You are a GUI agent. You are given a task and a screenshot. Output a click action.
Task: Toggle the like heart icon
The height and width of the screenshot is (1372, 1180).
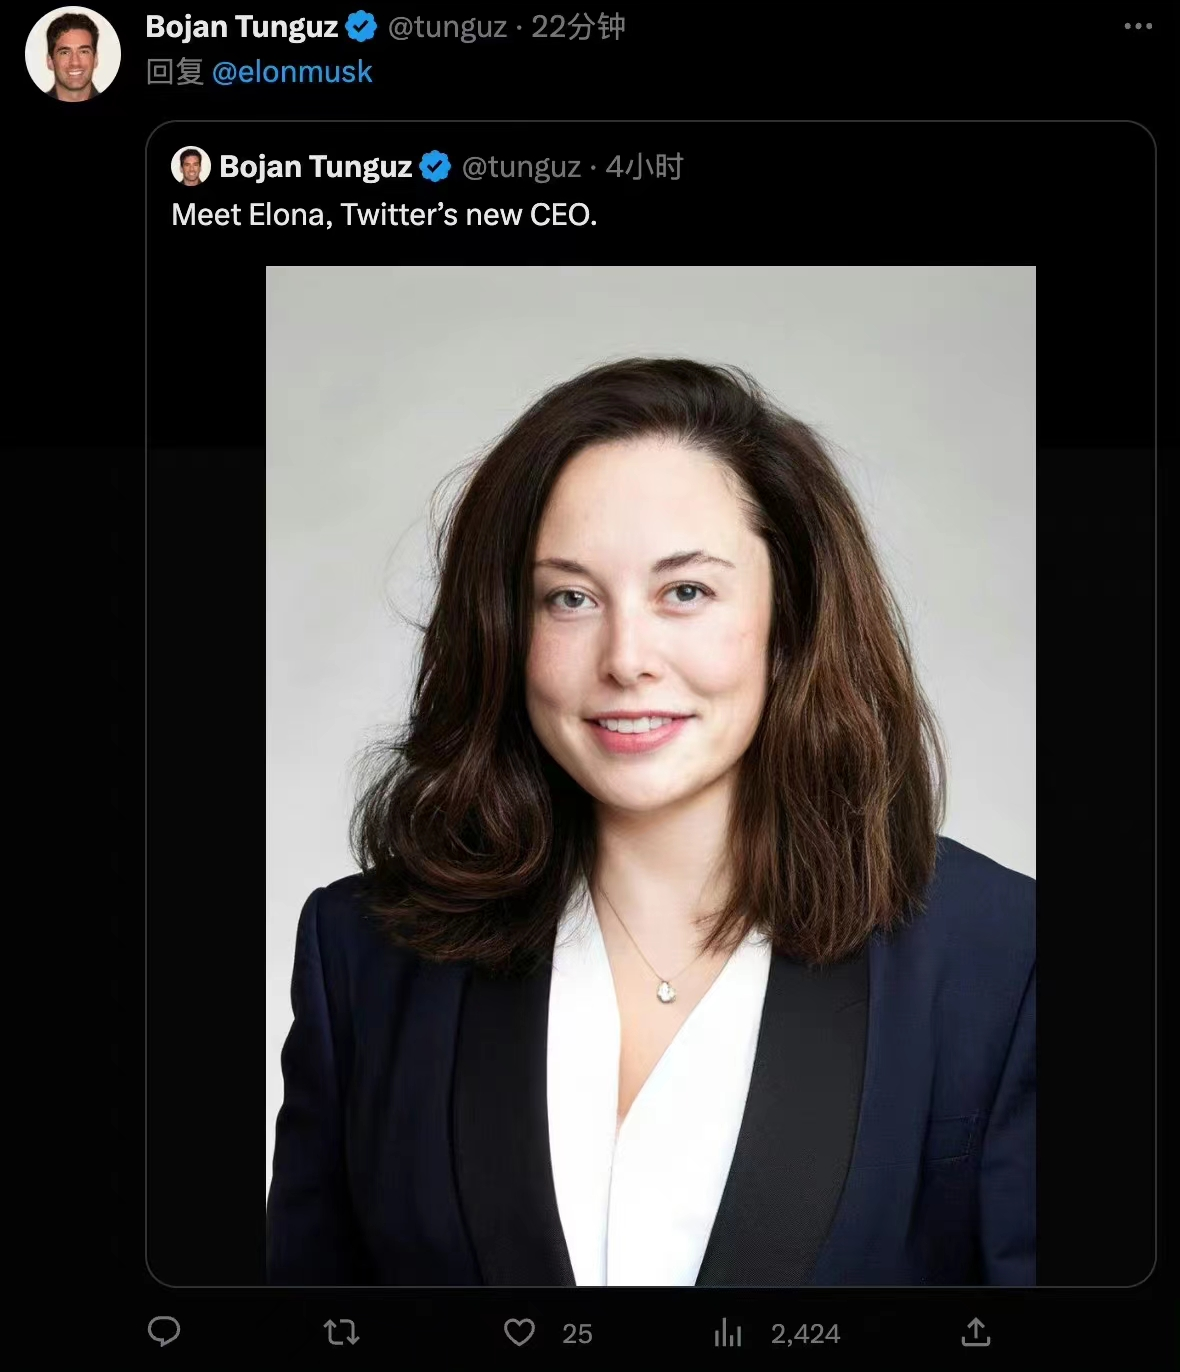point(519,1332)
